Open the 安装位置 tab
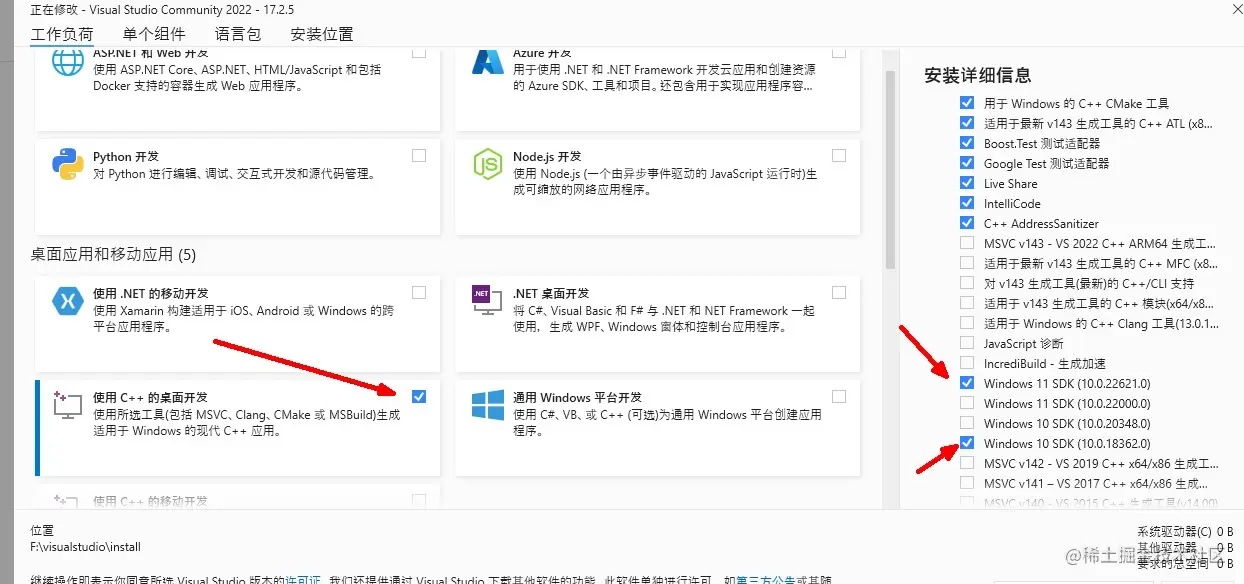Viewport: 1244px width, 584px height. click(322, 34)
